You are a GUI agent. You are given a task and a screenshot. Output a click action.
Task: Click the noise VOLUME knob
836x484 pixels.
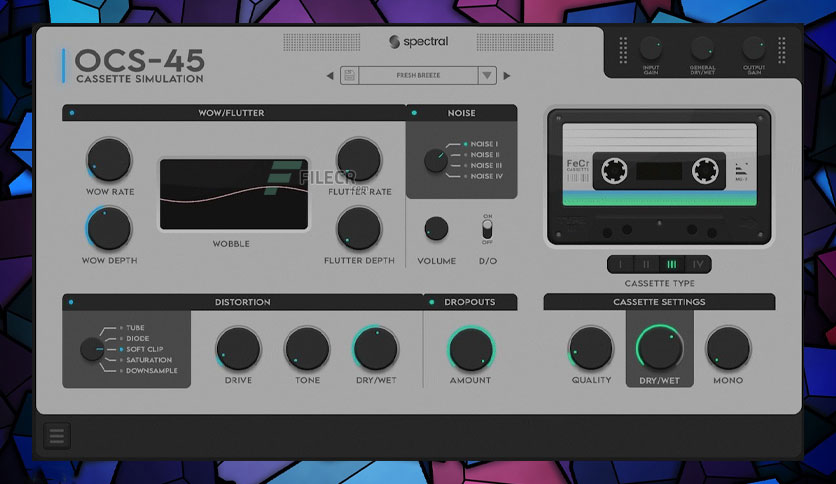coord(436,229)
